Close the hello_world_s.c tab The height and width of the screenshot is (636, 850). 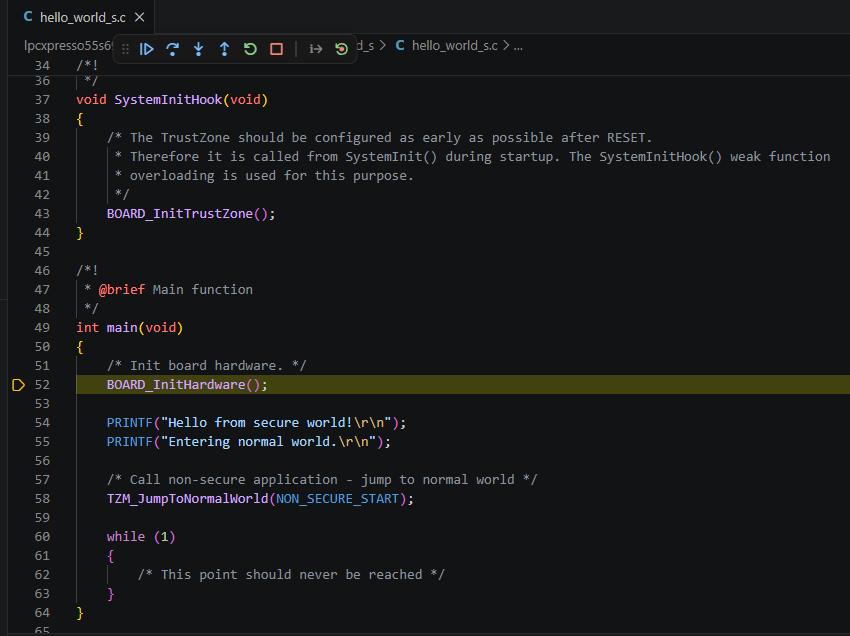pos(138,16)
